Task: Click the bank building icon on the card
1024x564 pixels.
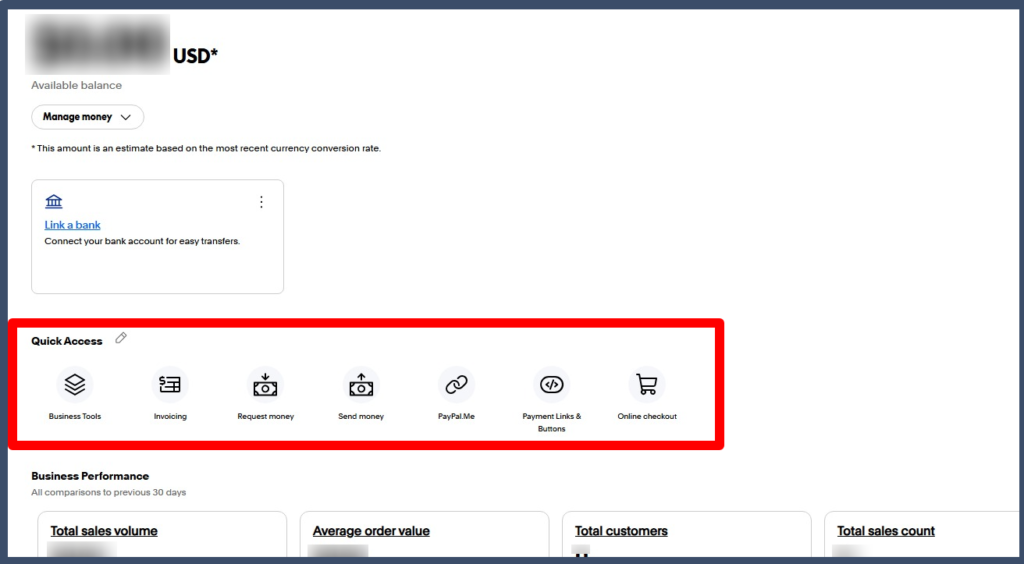Action: point(54,202)
